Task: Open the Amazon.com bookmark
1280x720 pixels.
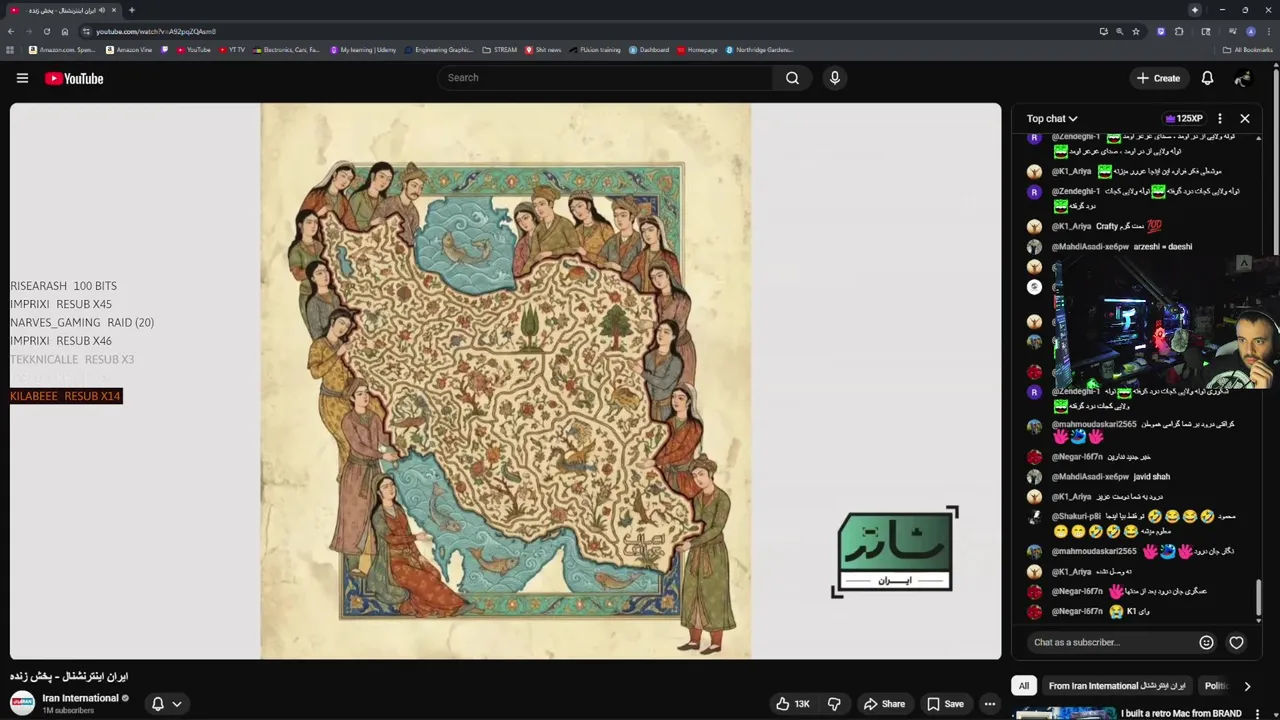Action: tap(62, 49)
